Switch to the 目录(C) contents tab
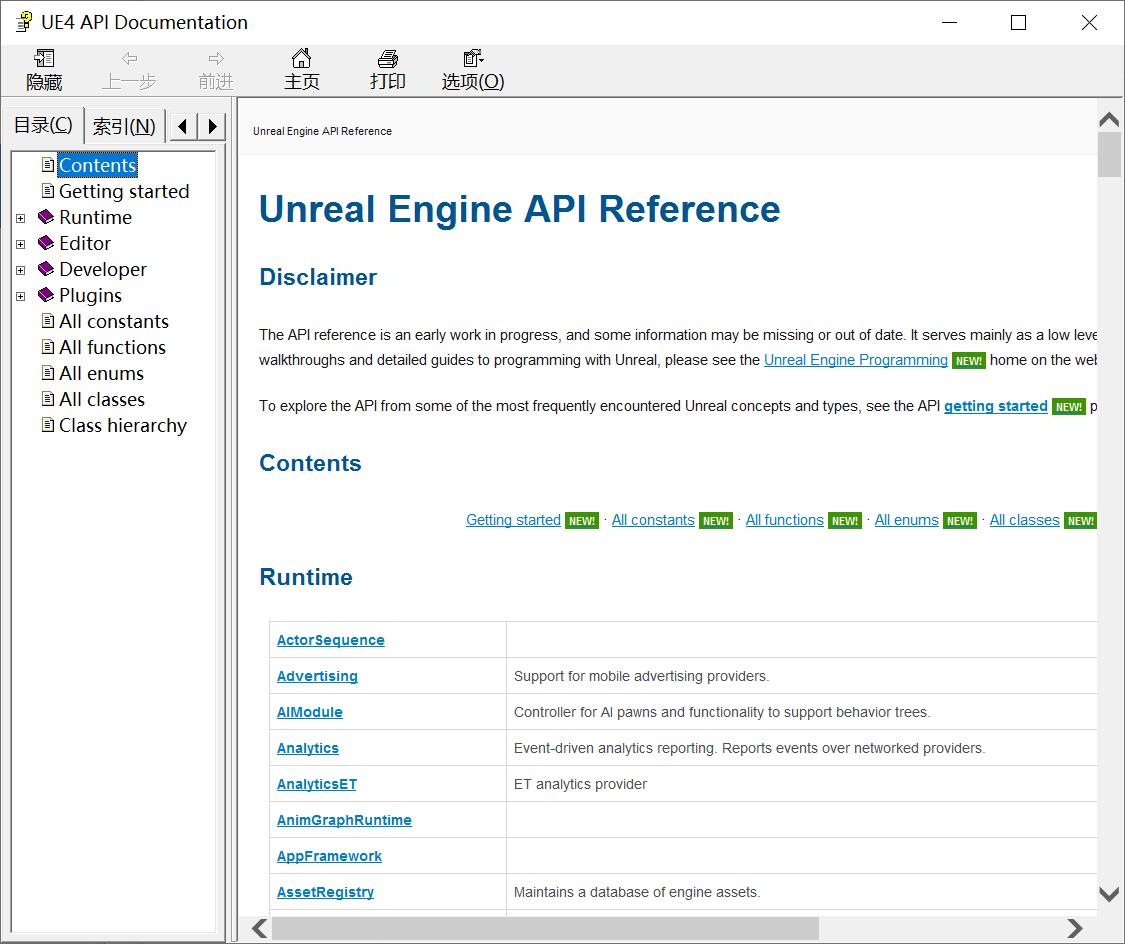Screen dimensions: 1125x944 coord(43,125)
